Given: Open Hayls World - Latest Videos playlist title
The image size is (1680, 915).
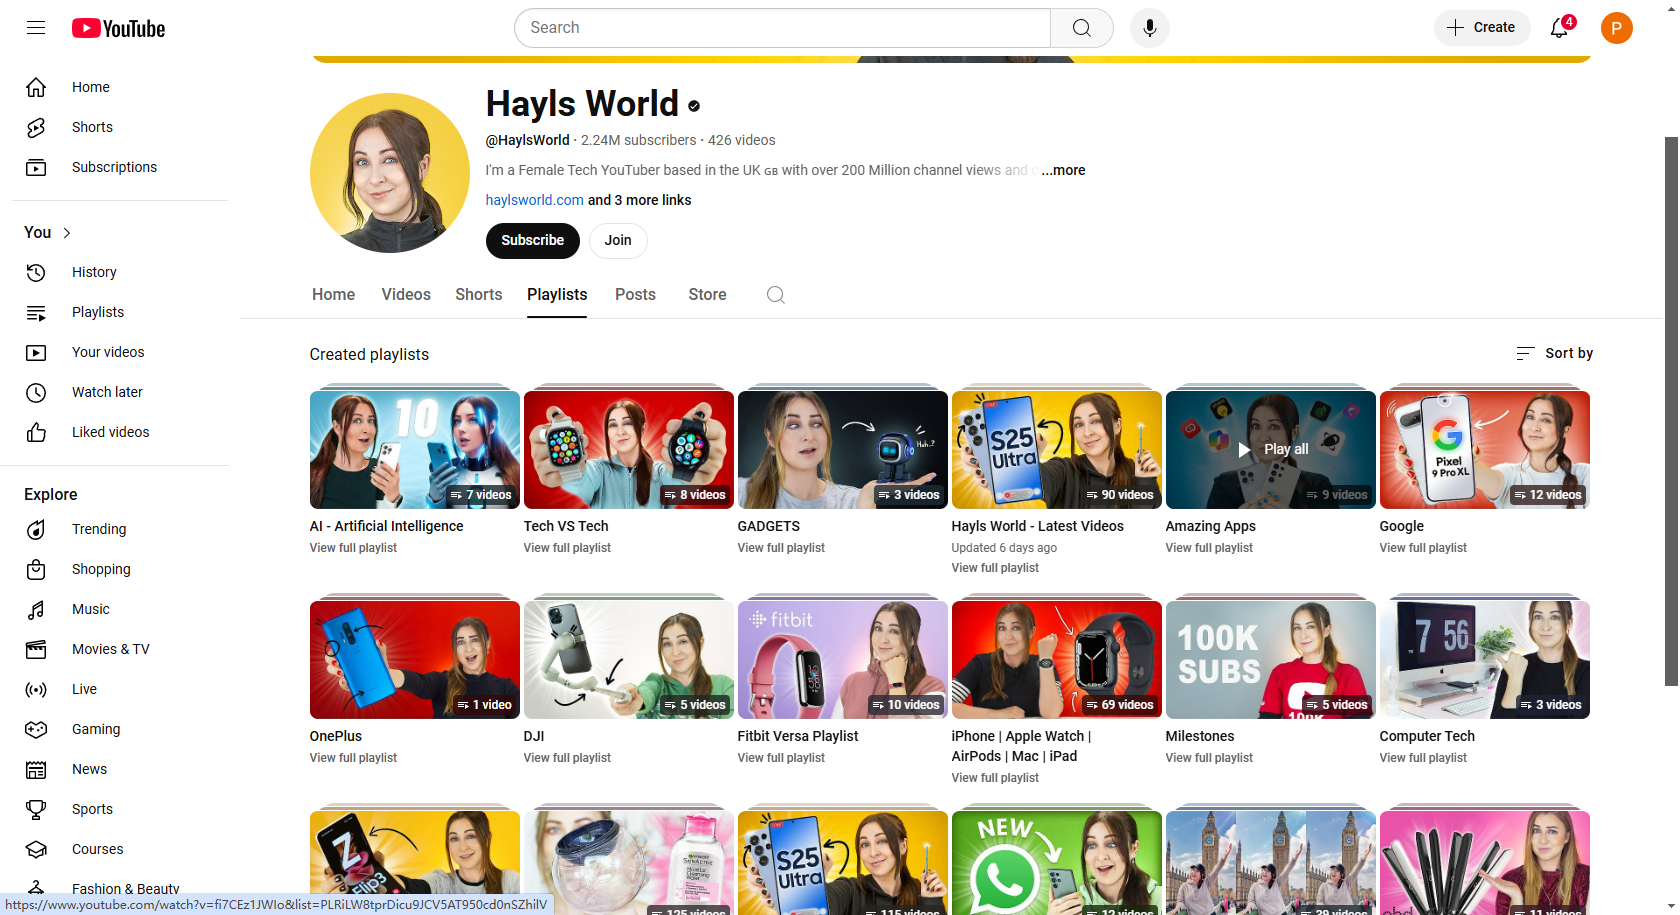Looking at the screenshot, I should [1038, 526].
